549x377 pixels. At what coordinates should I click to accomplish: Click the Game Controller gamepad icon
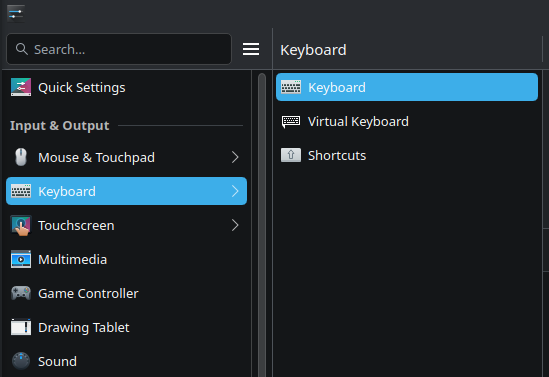[x=21, y=293]
